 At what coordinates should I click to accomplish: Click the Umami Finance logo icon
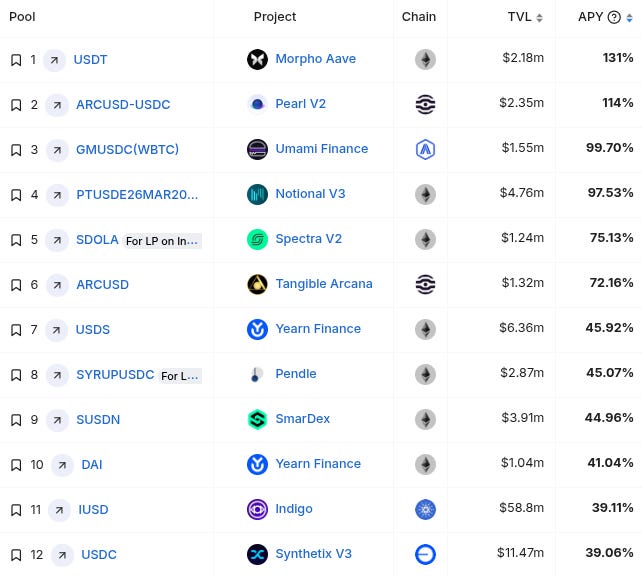click(258, 149)
